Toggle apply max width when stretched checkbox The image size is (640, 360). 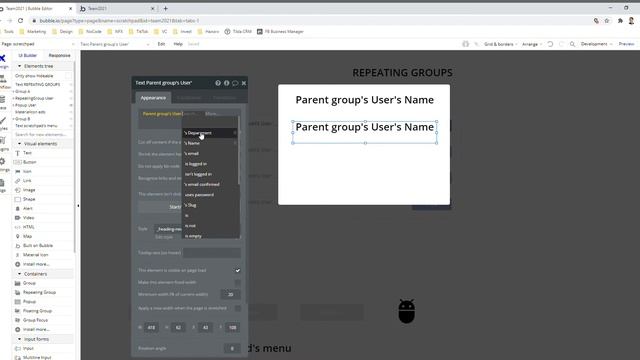coord(238,308)
